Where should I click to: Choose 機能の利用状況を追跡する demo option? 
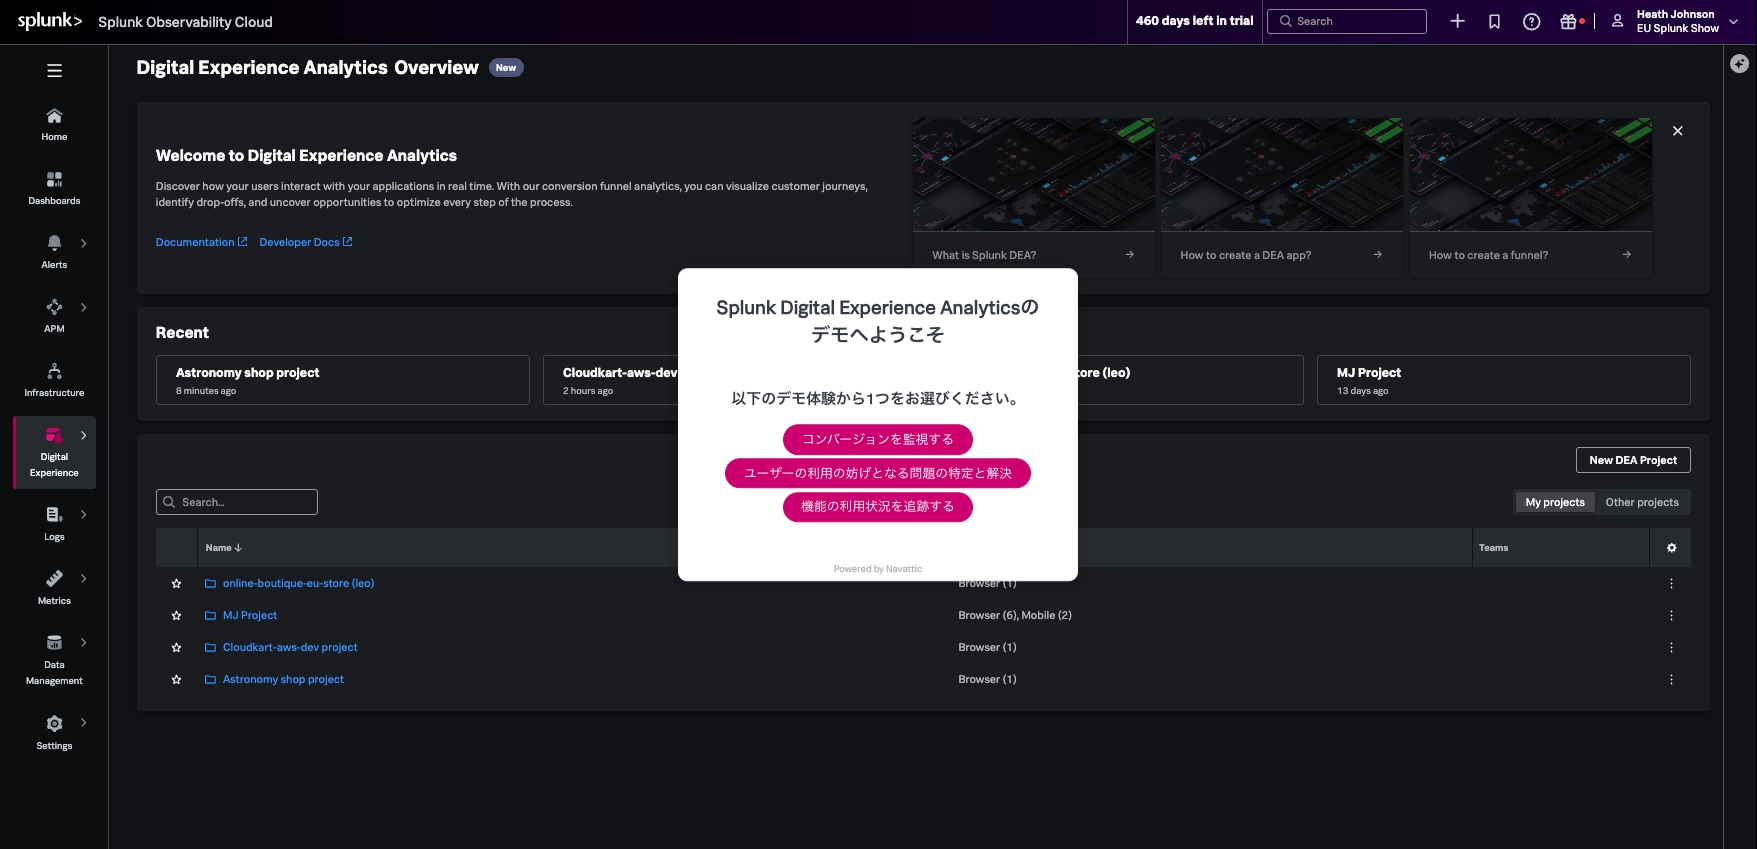[878, 507]
